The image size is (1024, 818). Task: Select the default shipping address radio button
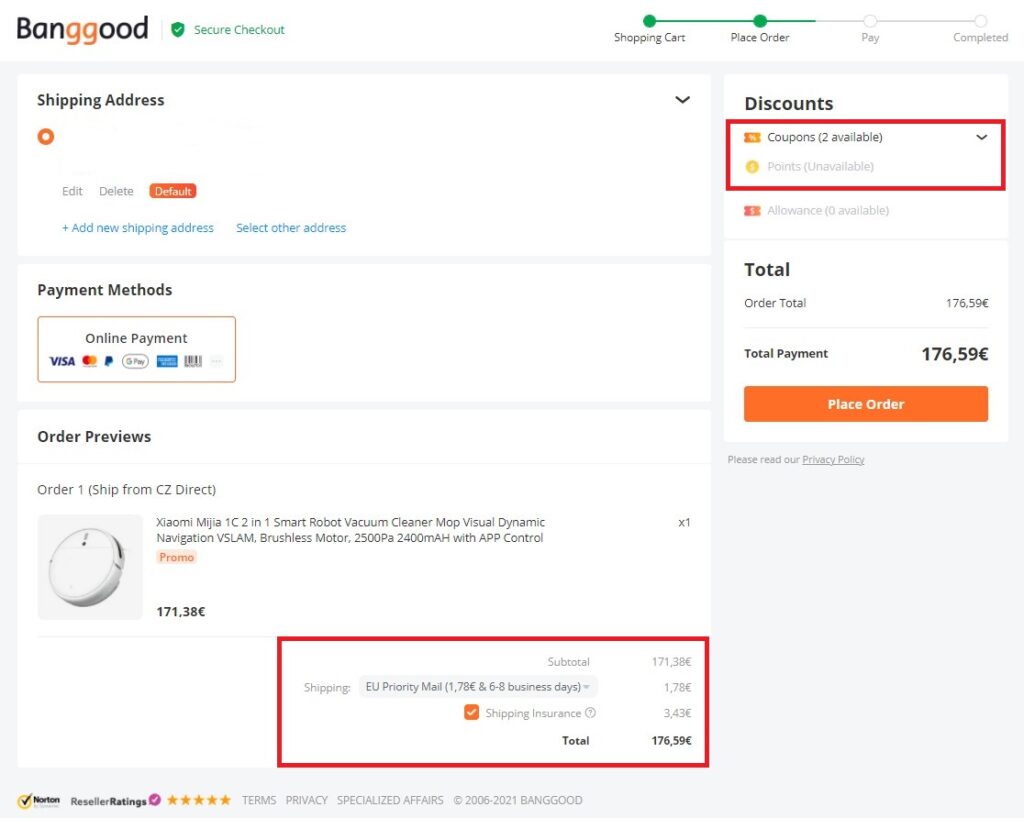pyautogui.click(x=46, y=136)
